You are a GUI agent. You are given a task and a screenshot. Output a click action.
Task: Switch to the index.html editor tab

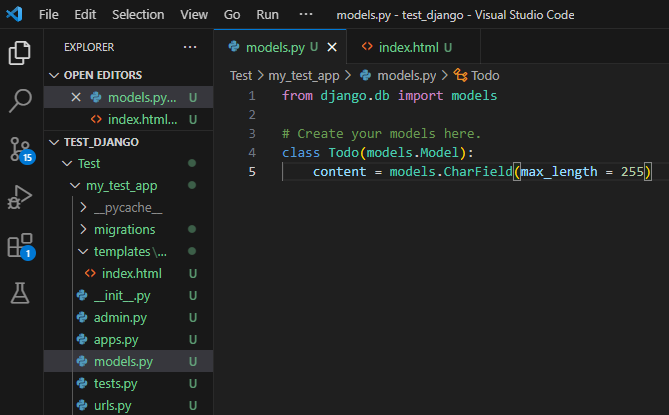[x=413, y=47]
